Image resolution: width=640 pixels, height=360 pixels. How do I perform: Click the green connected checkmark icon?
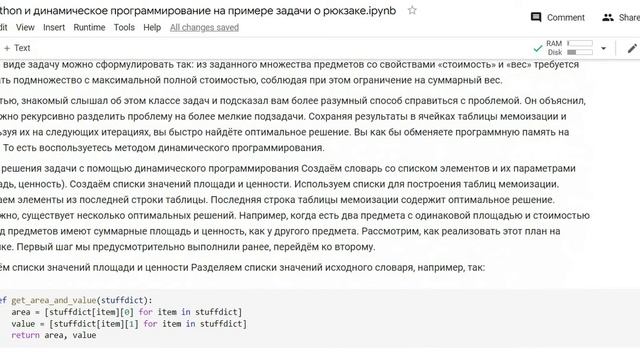click(538, 49)
